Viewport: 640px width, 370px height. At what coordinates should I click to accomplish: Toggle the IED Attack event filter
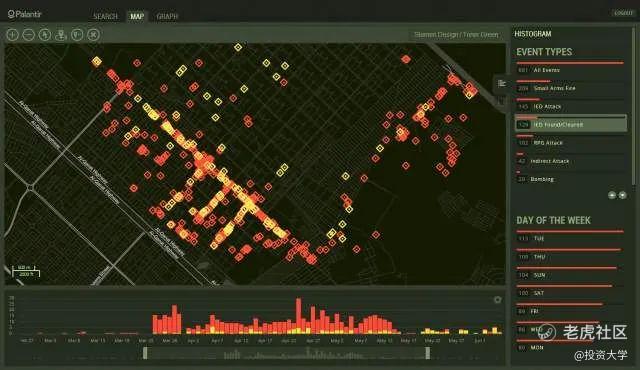pyautogui.click(x=571, y=106)
